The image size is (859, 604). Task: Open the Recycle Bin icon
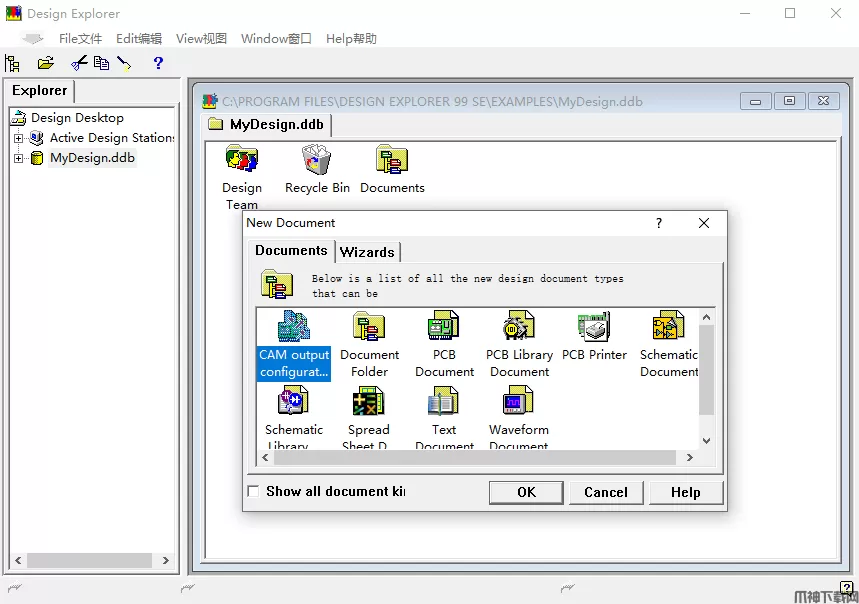click(x=317, y=161)
